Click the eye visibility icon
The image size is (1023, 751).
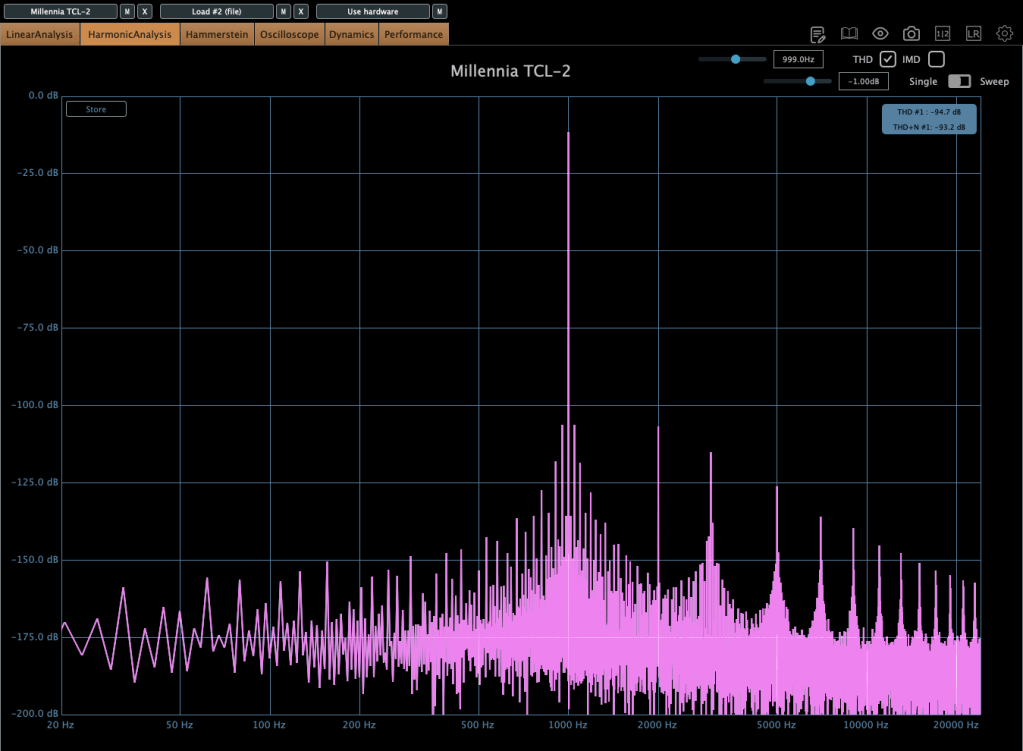880,34
